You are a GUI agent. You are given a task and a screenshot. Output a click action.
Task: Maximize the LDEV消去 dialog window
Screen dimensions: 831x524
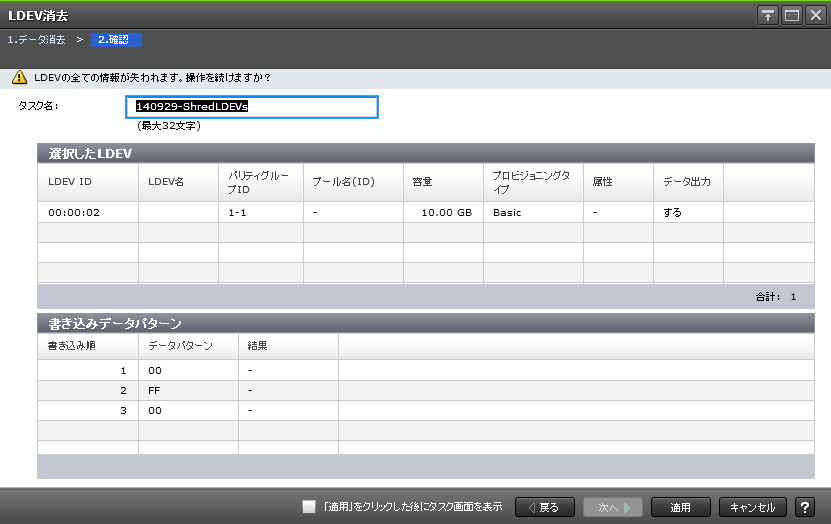point(791,15)
